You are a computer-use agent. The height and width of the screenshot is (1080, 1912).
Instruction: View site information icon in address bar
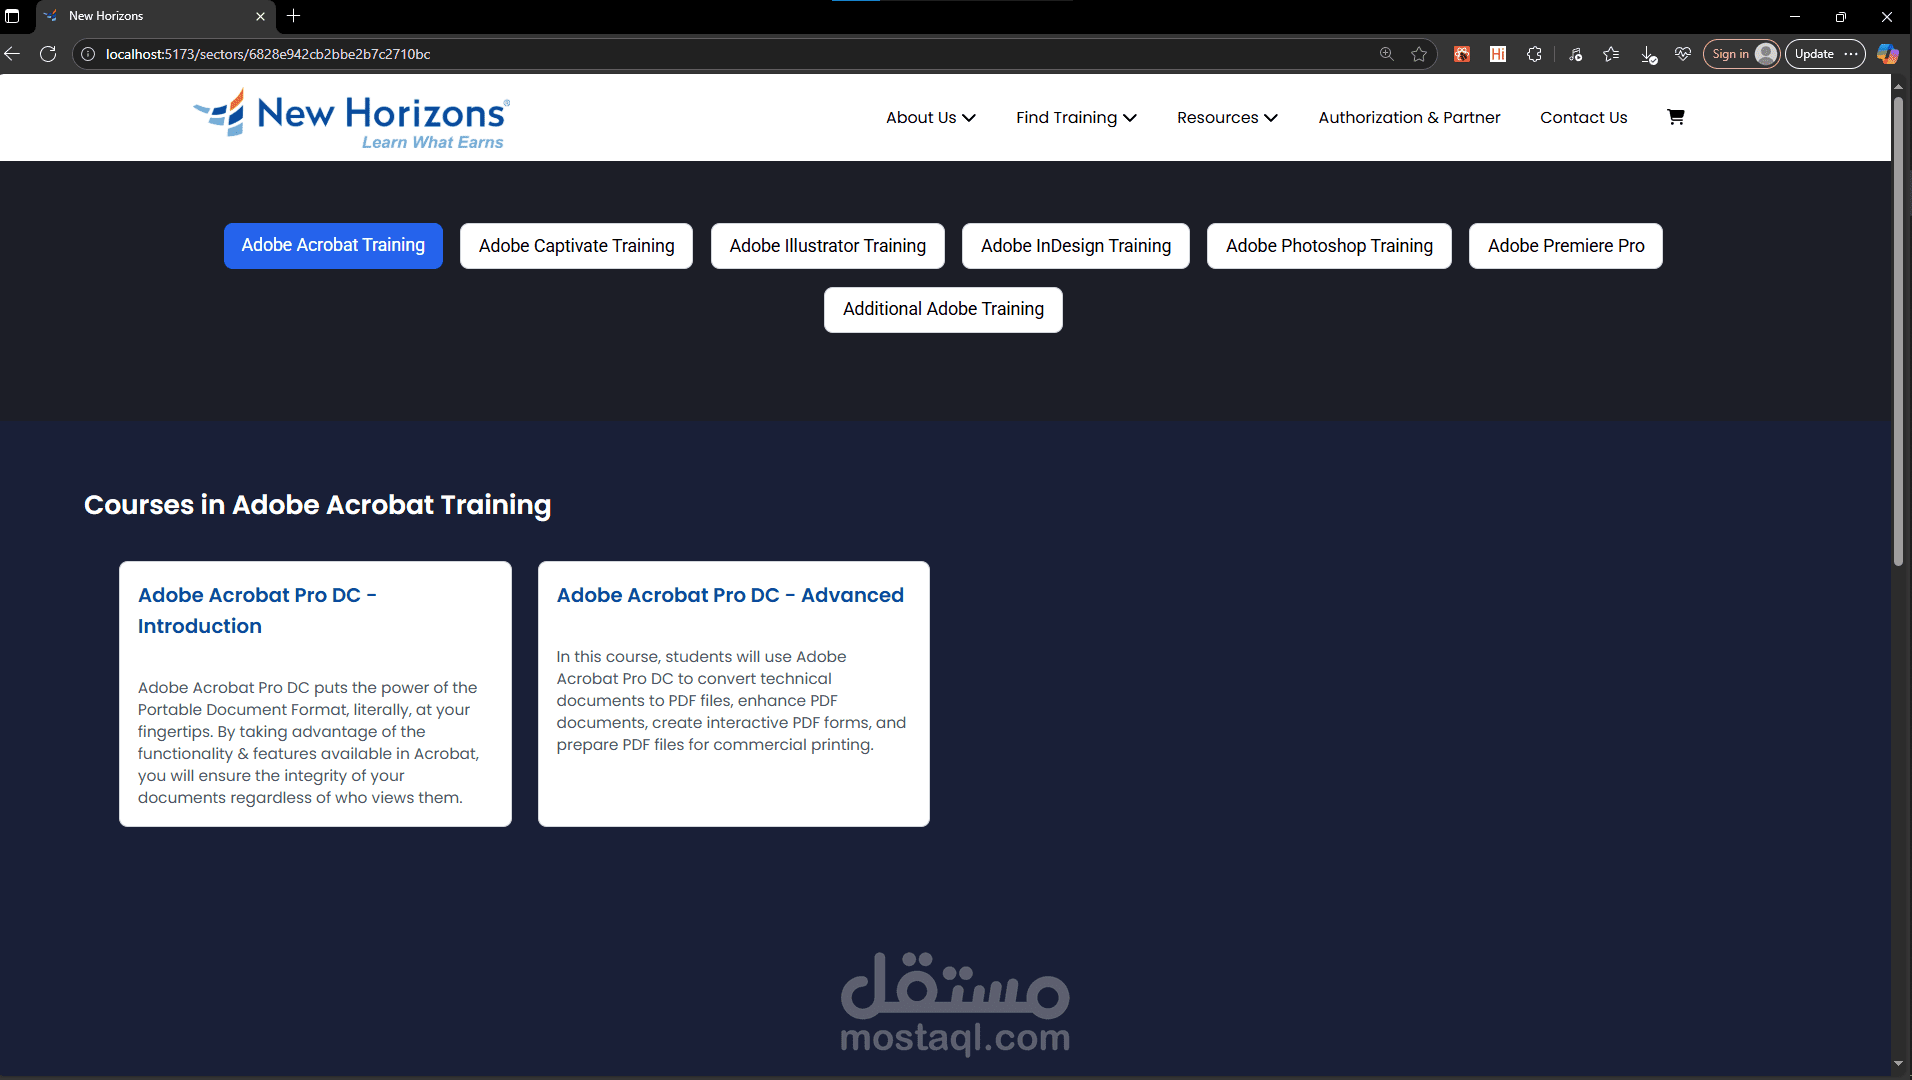[88, 54]
